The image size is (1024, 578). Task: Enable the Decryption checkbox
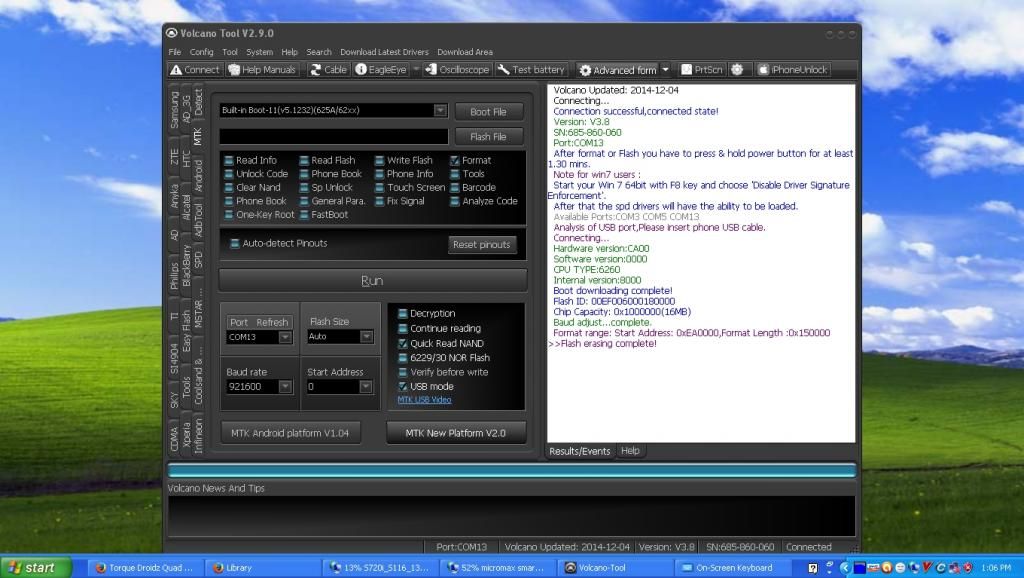(x=403, y=314)
